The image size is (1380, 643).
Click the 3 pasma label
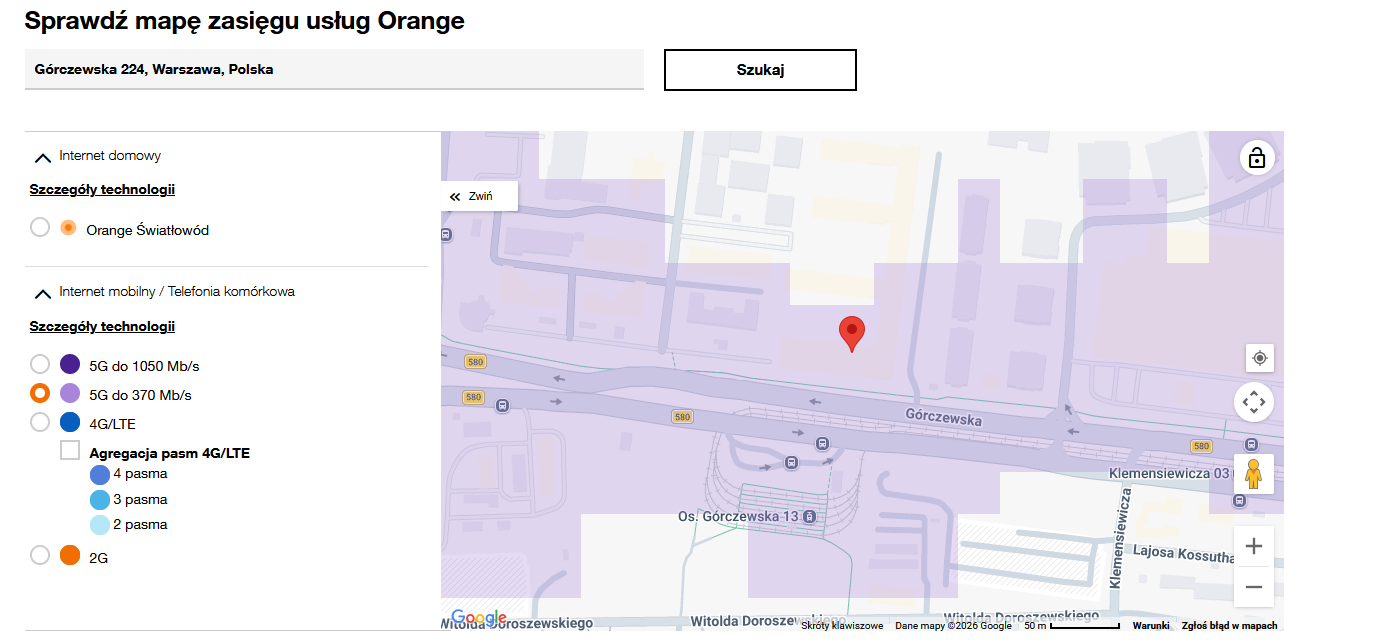140,499
